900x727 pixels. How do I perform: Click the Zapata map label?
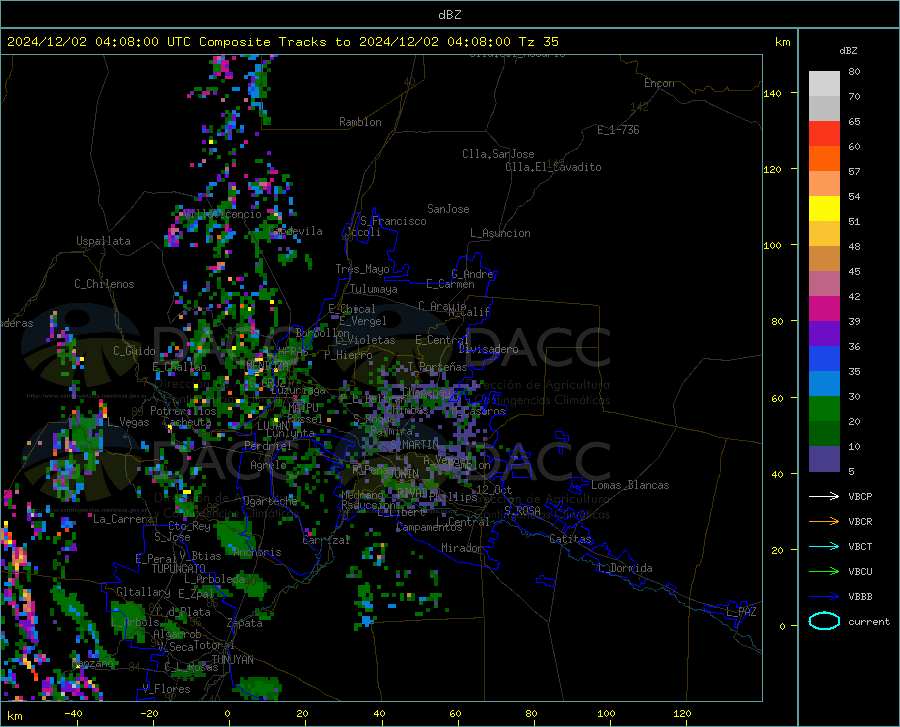pyautogui.click(x=245, y=623)
